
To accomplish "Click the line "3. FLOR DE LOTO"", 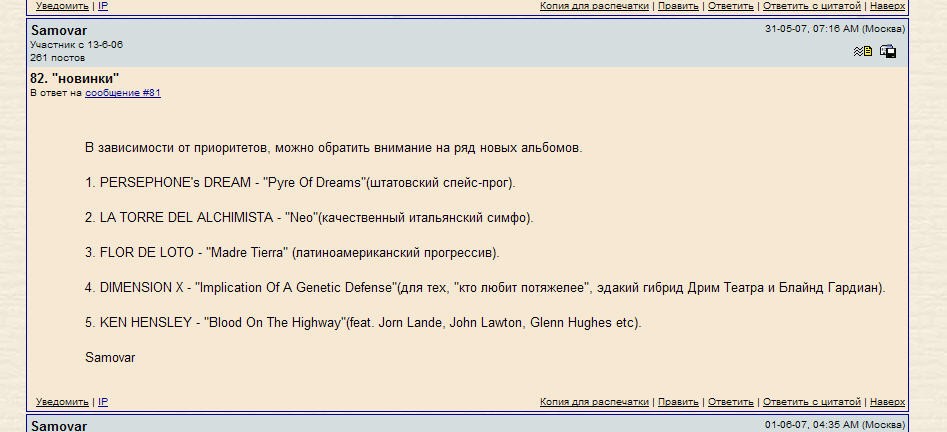I will pos(292,253).
